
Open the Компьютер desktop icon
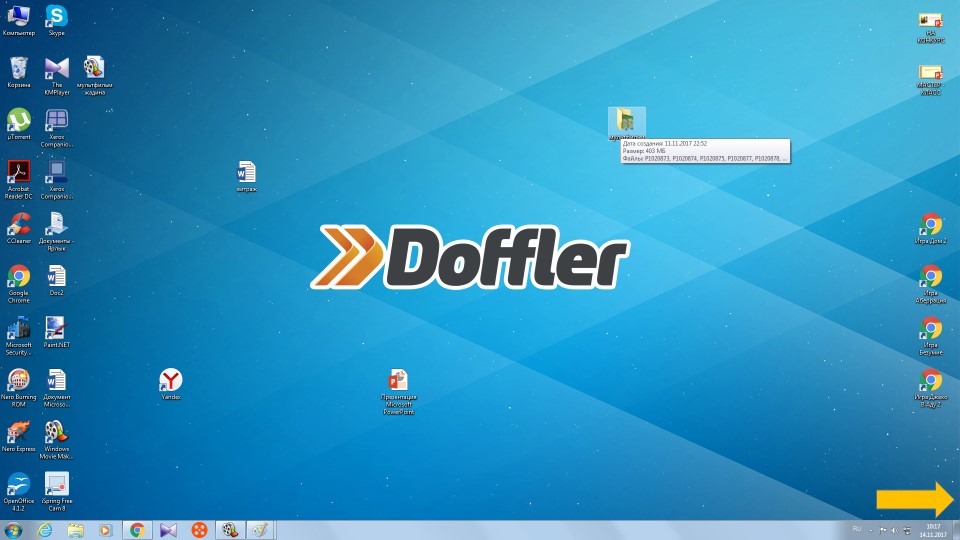click(x=18, y=20)
